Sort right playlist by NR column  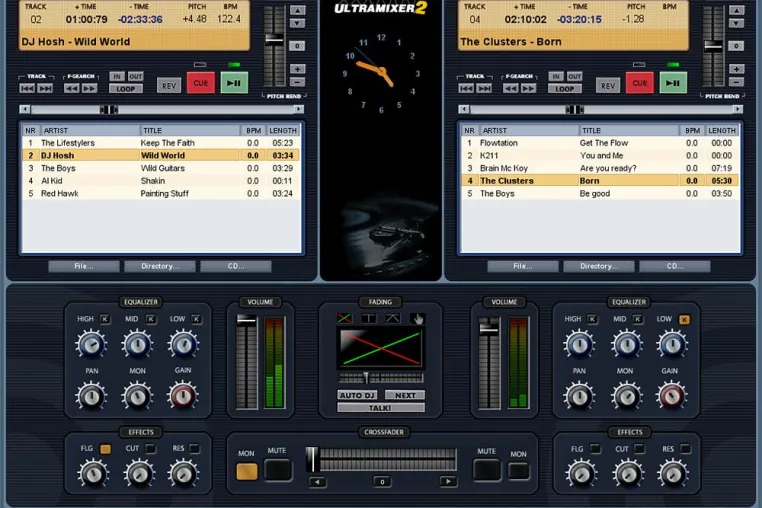(469, 130)
